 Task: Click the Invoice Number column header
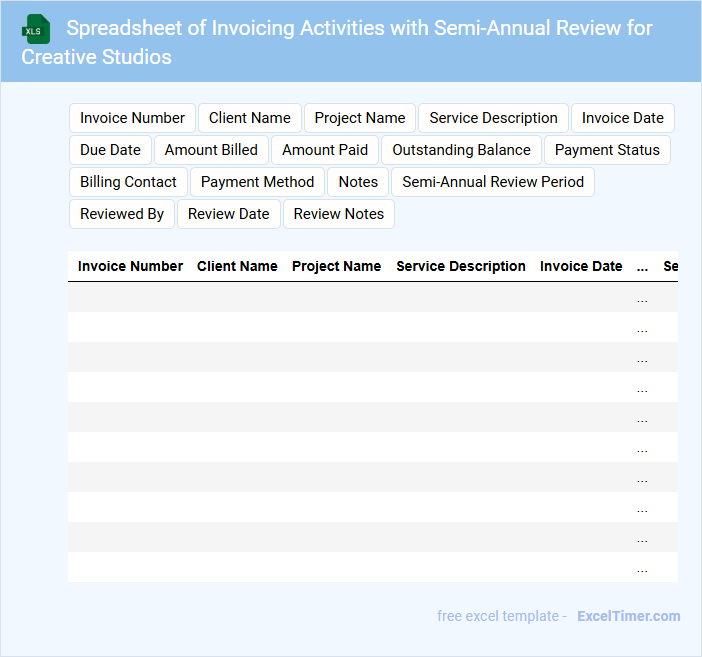pyautogui.click(x=130, y=266)
